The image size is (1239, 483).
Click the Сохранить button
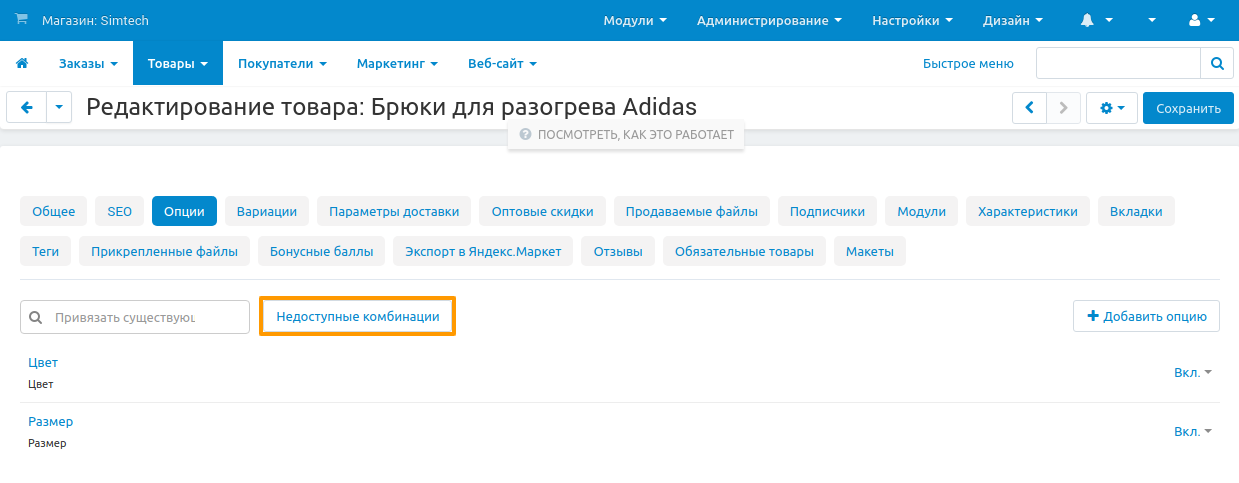(x=1188, y=109)
